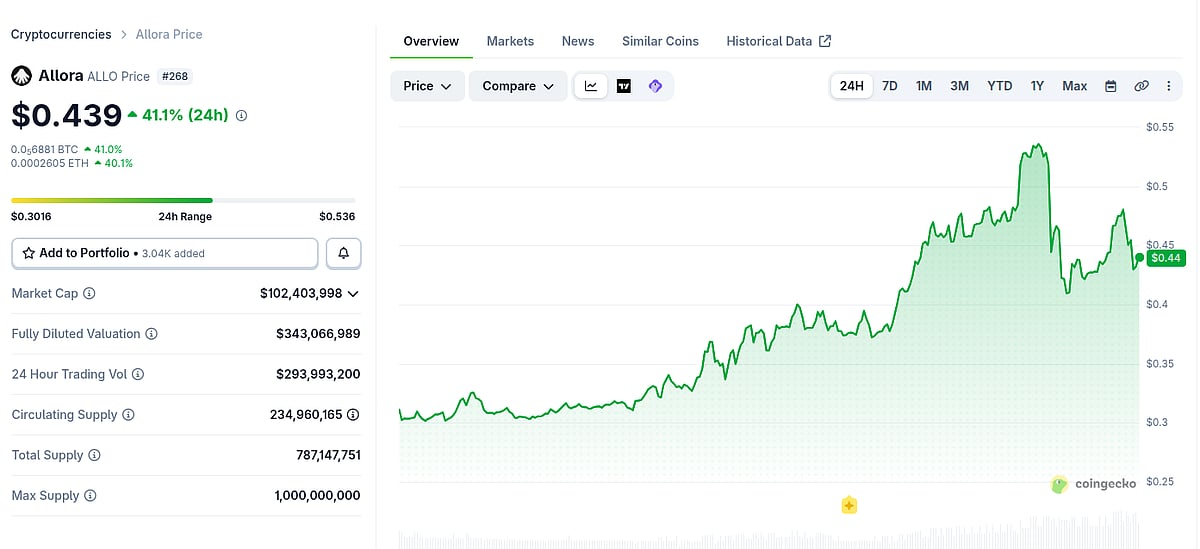The width and height of the screenshot is (1200, 549).
Task: Click the Allora Price breadcrumb text
Action: (x=169, y=34)
